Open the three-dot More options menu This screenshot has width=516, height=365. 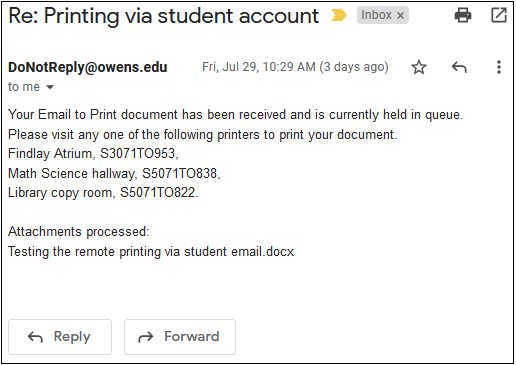point(499,67)
